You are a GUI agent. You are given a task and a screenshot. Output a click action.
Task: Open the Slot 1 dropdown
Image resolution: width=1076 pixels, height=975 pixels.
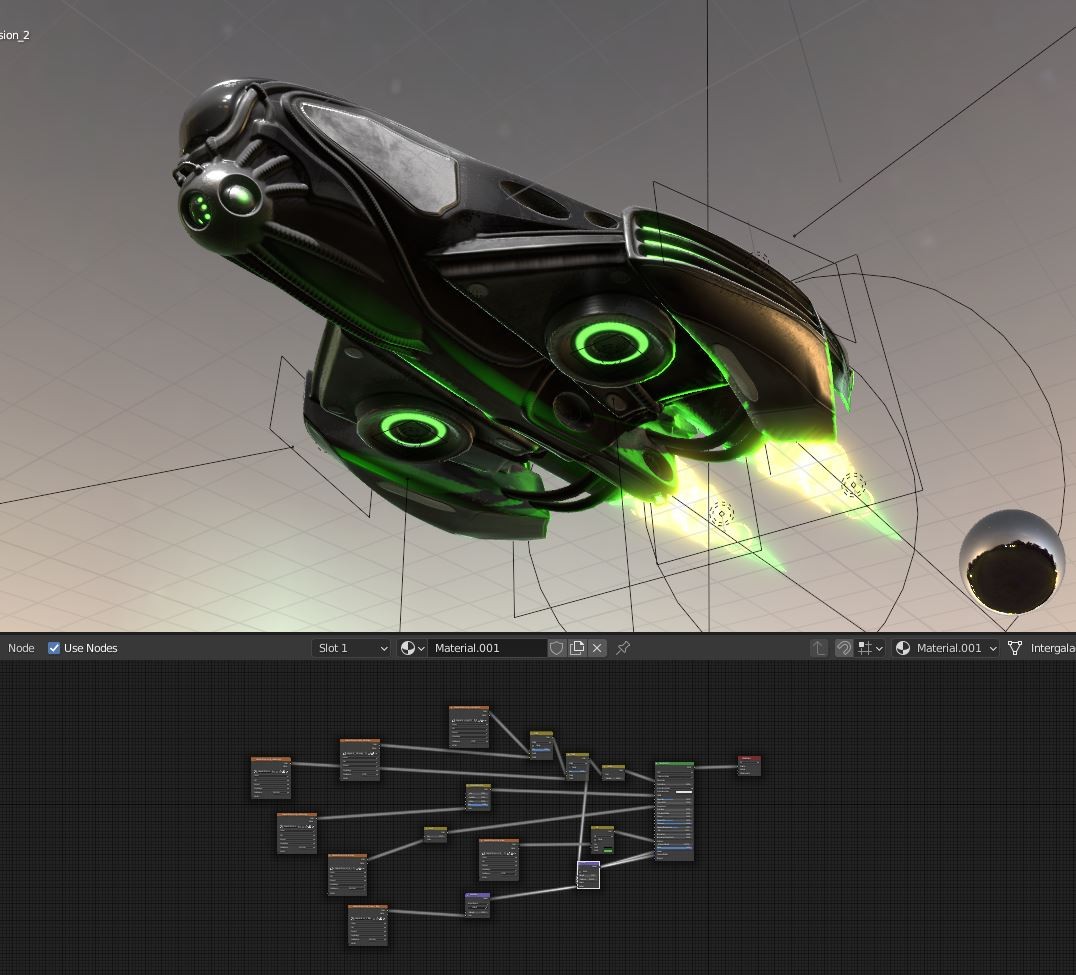[x=350, y=648]
